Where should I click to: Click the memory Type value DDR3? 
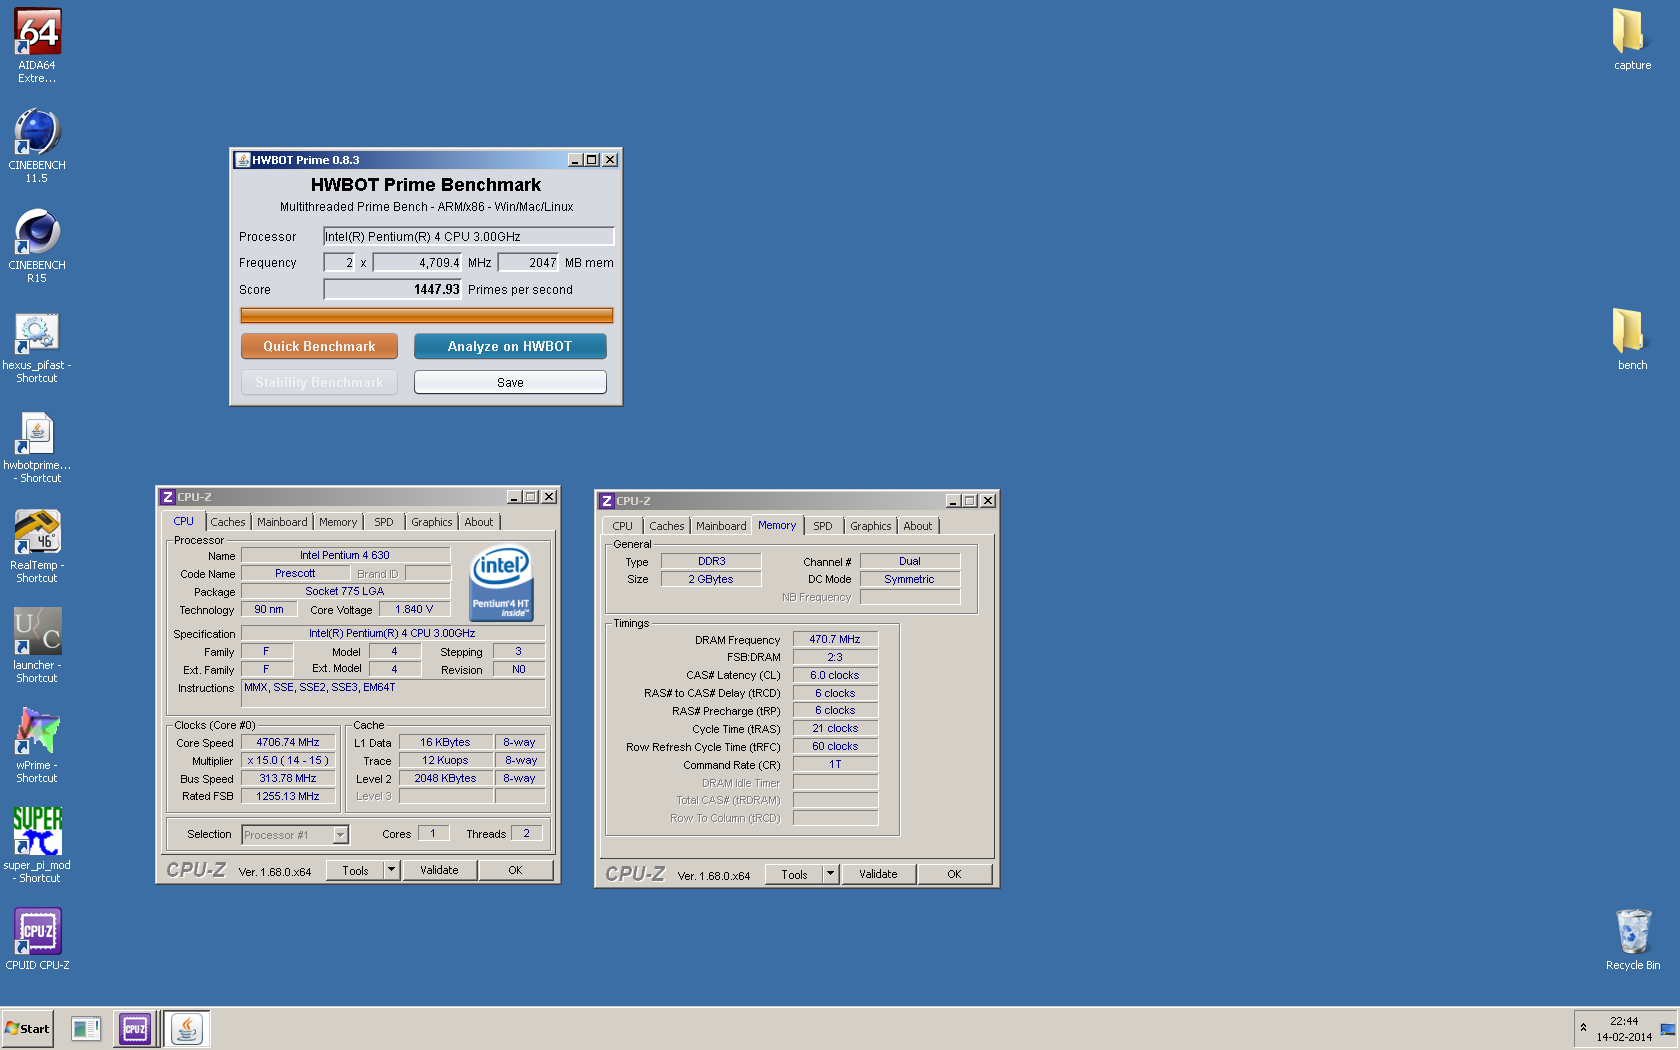pyautogui.click(x=712, y=561)
